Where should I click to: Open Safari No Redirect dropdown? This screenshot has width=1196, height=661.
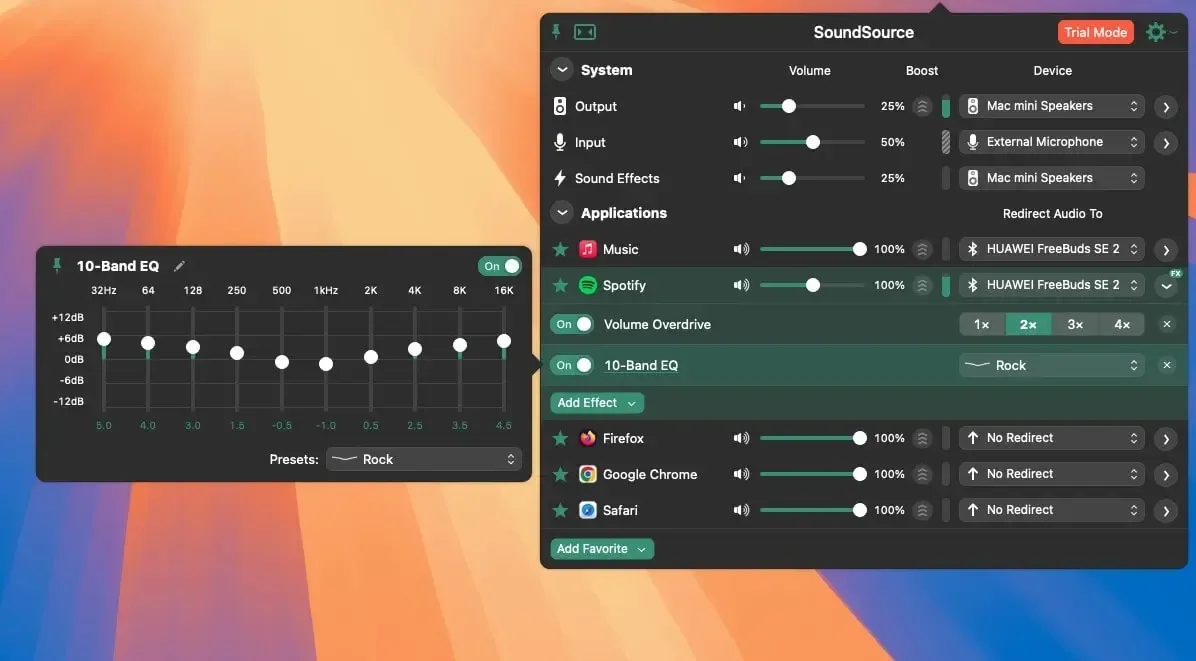tap(1052, 510)
